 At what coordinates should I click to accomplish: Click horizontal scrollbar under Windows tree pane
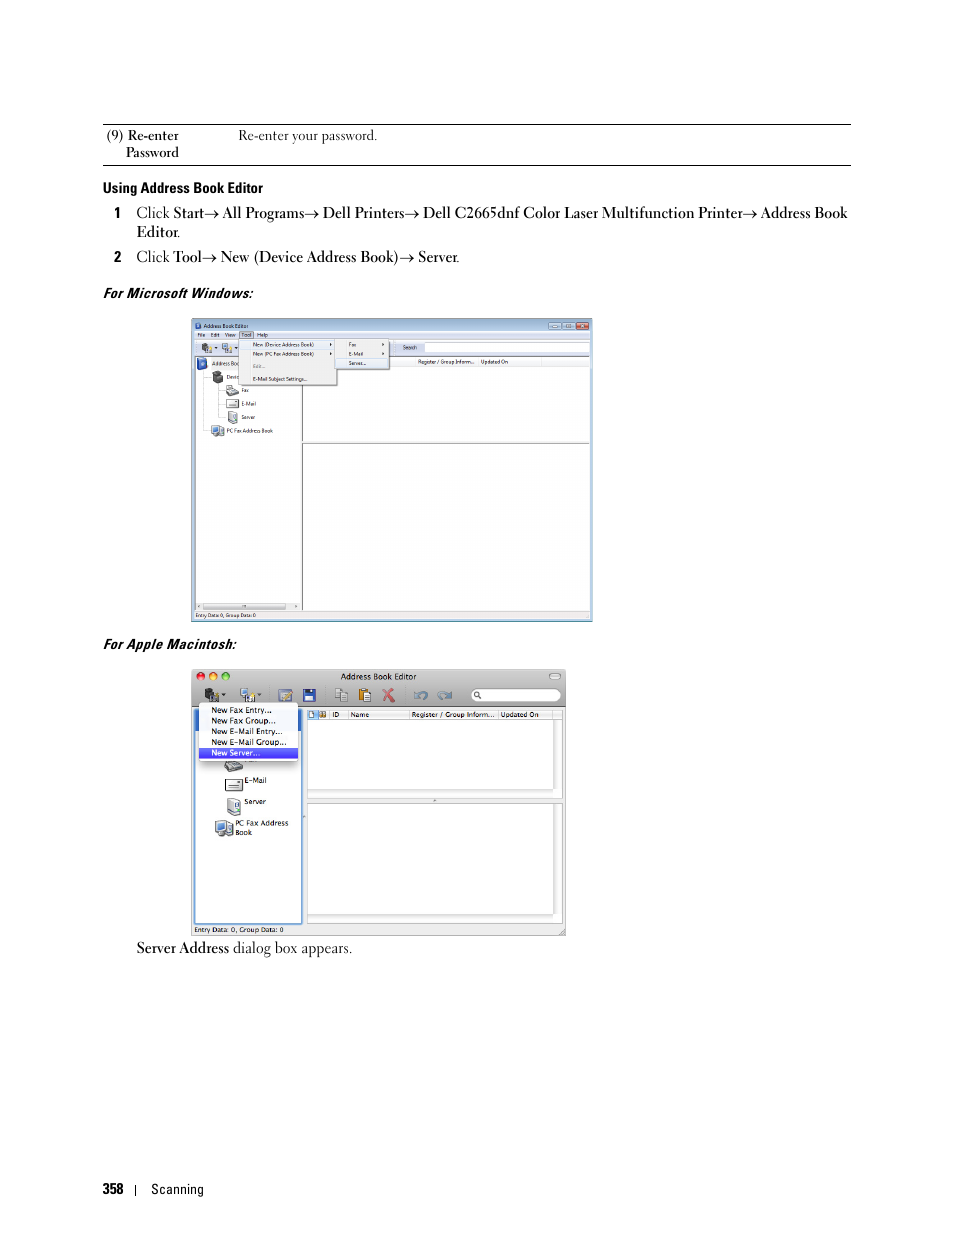pos(248,606)
